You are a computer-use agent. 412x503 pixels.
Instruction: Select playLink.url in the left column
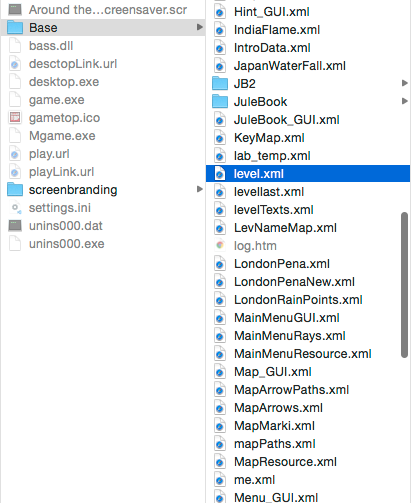point(61,172)
